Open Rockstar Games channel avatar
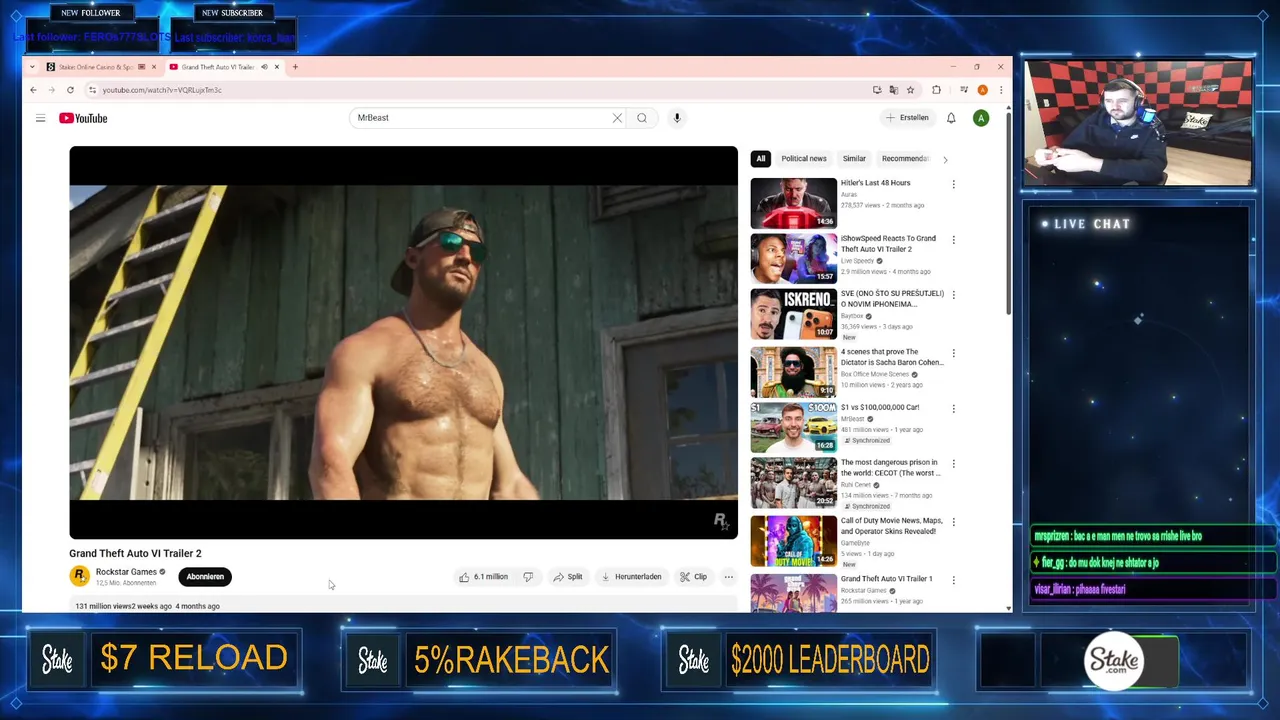The image size is (1280, 720). [79, 576]
